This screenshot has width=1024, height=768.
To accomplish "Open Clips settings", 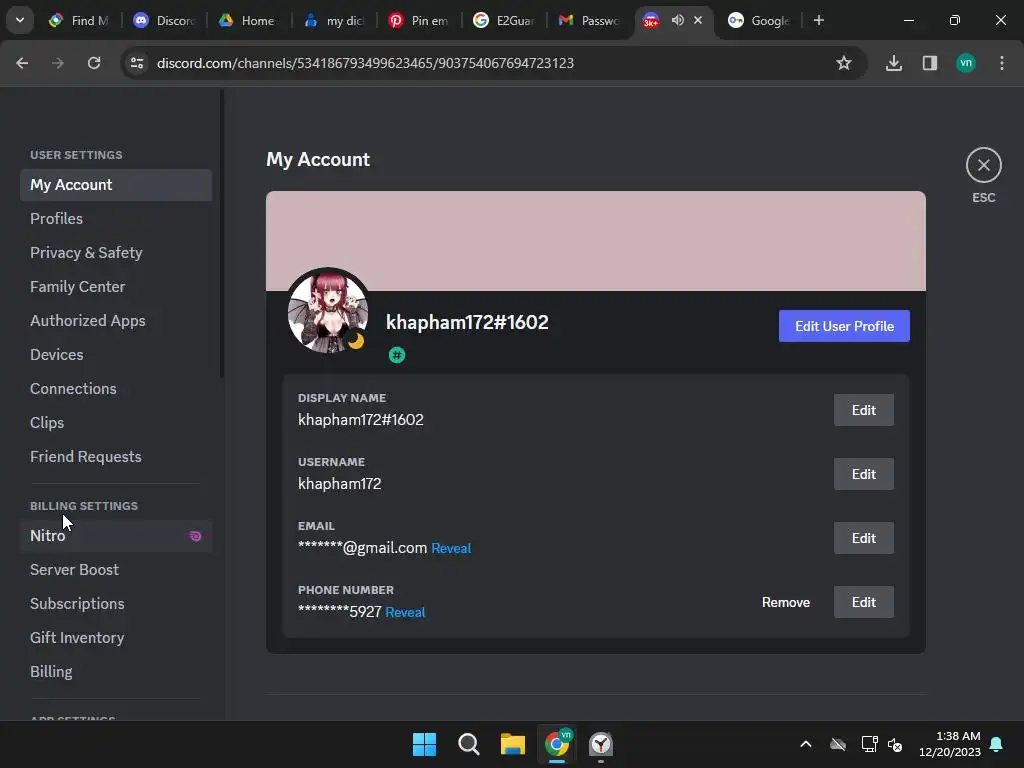I will click(x=116, y=423).
